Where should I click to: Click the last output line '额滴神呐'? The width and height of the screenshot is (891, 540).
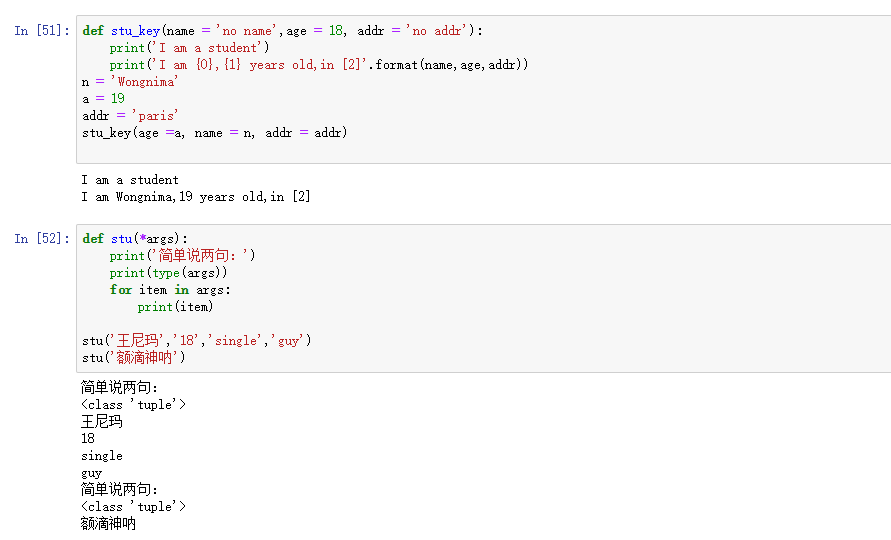point(108,524)
